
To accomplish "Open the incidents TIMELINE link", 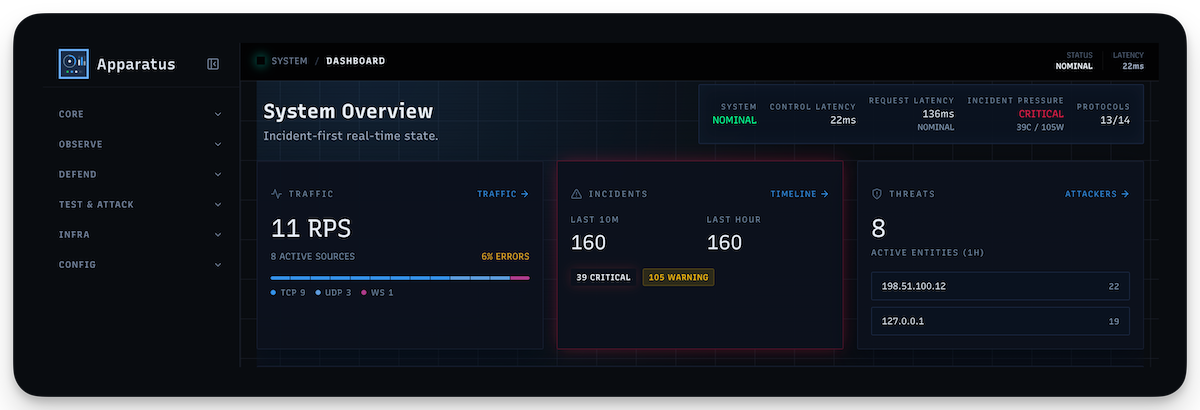I will tap(799, 194).
